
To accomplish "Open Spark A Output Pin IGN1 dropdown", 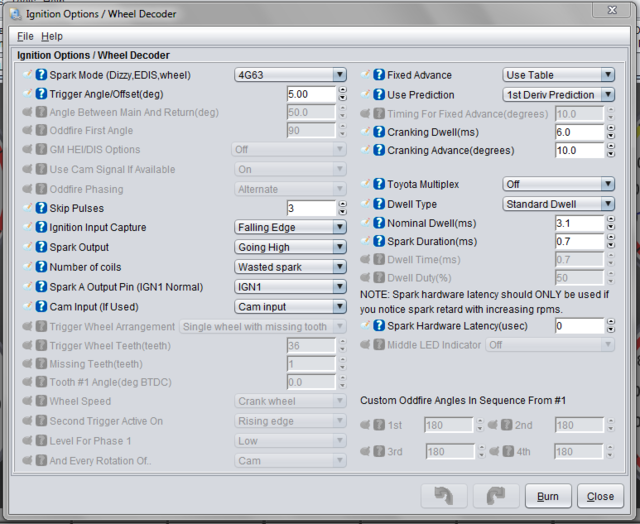I will [x=290, y=287].
